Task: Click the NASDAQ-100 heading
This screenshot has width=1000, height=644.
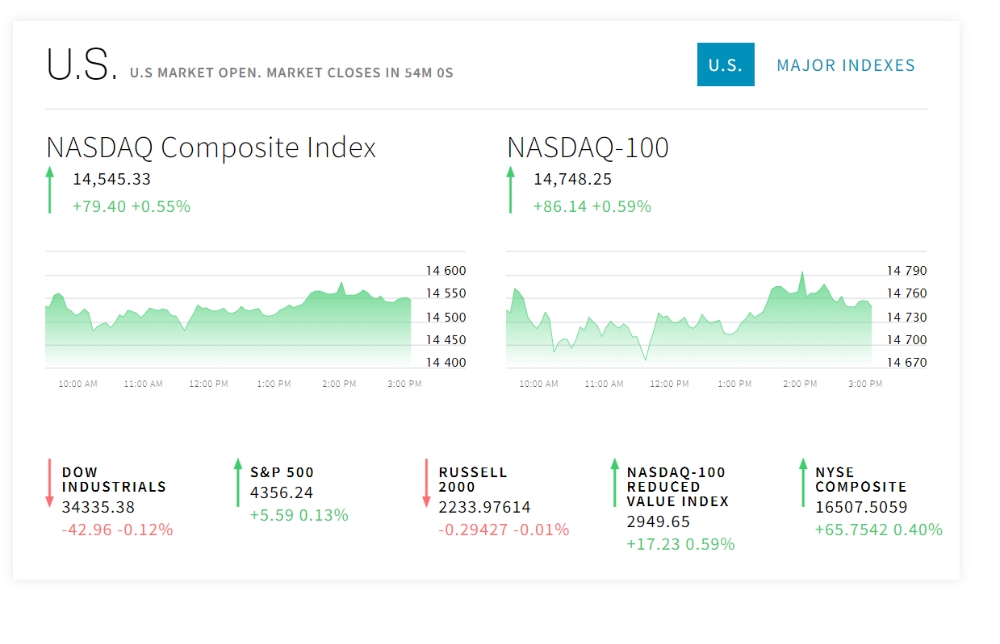Action: [587, 147]
